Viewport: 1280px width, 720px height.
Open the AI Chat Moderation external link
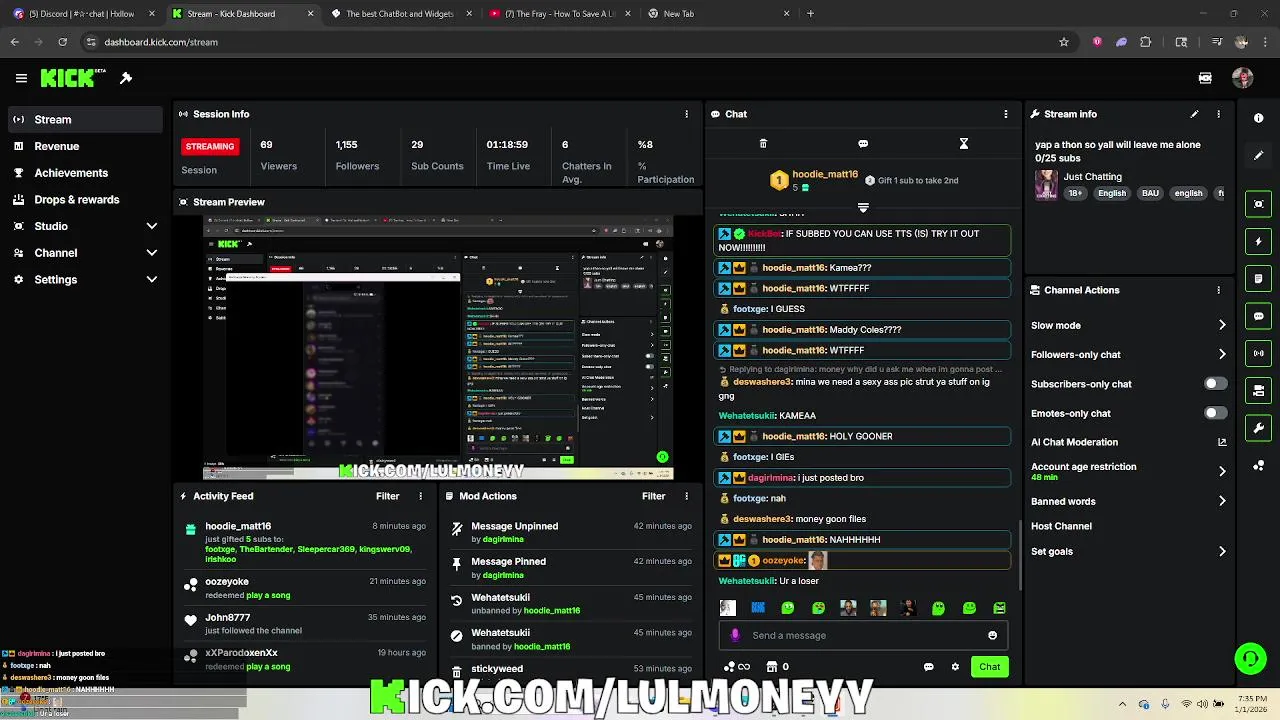pos(1222,442)
